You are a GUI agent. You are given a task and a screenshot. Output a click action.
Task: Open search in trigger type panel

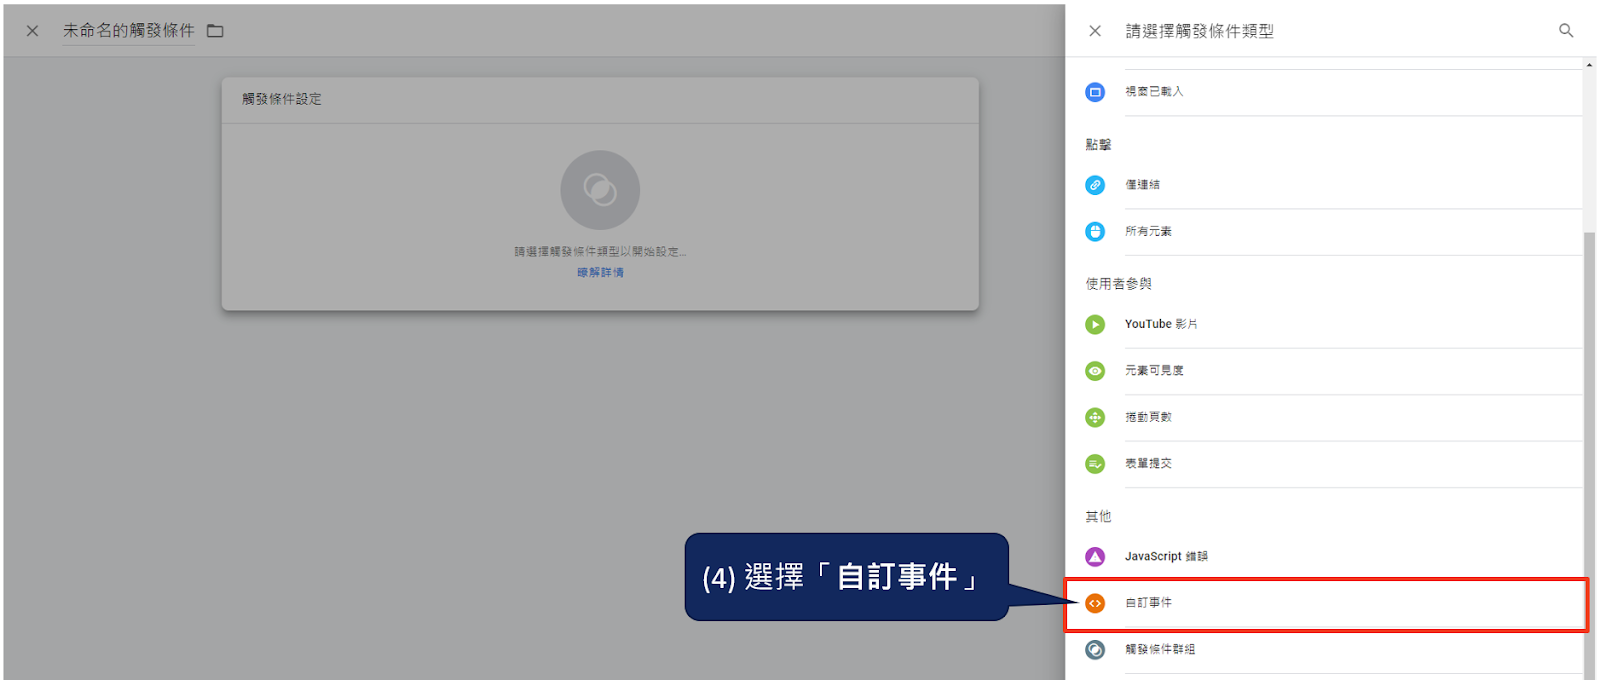1566,31
